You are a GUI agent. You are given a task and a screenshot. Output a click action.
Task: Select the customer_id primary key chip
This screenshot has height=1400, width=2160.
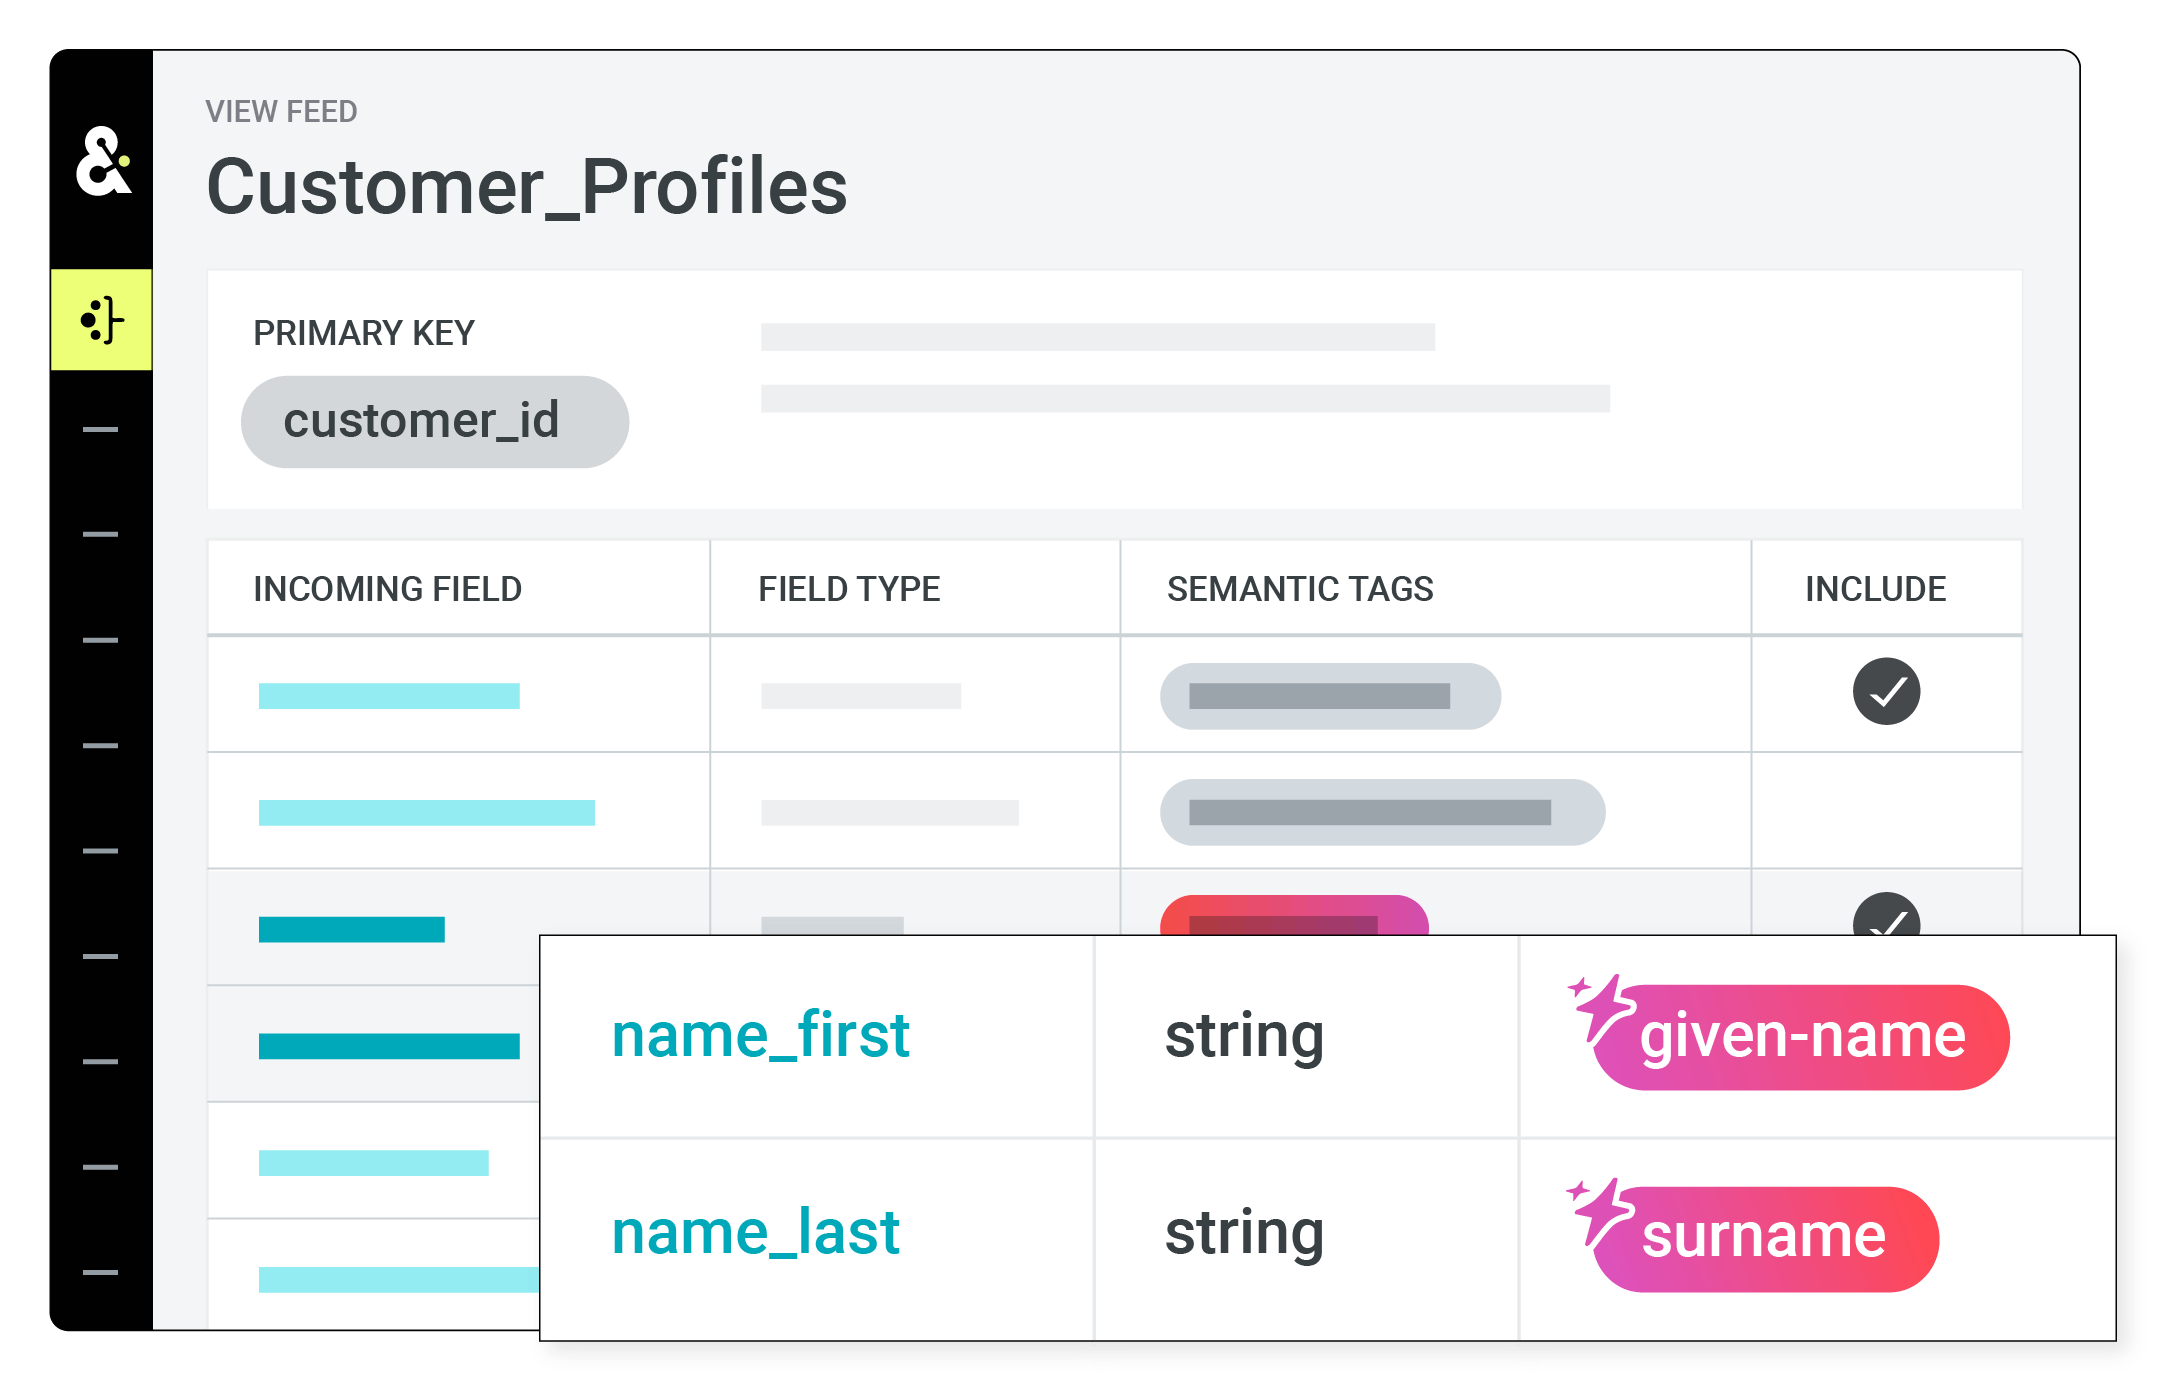point(434,421)
